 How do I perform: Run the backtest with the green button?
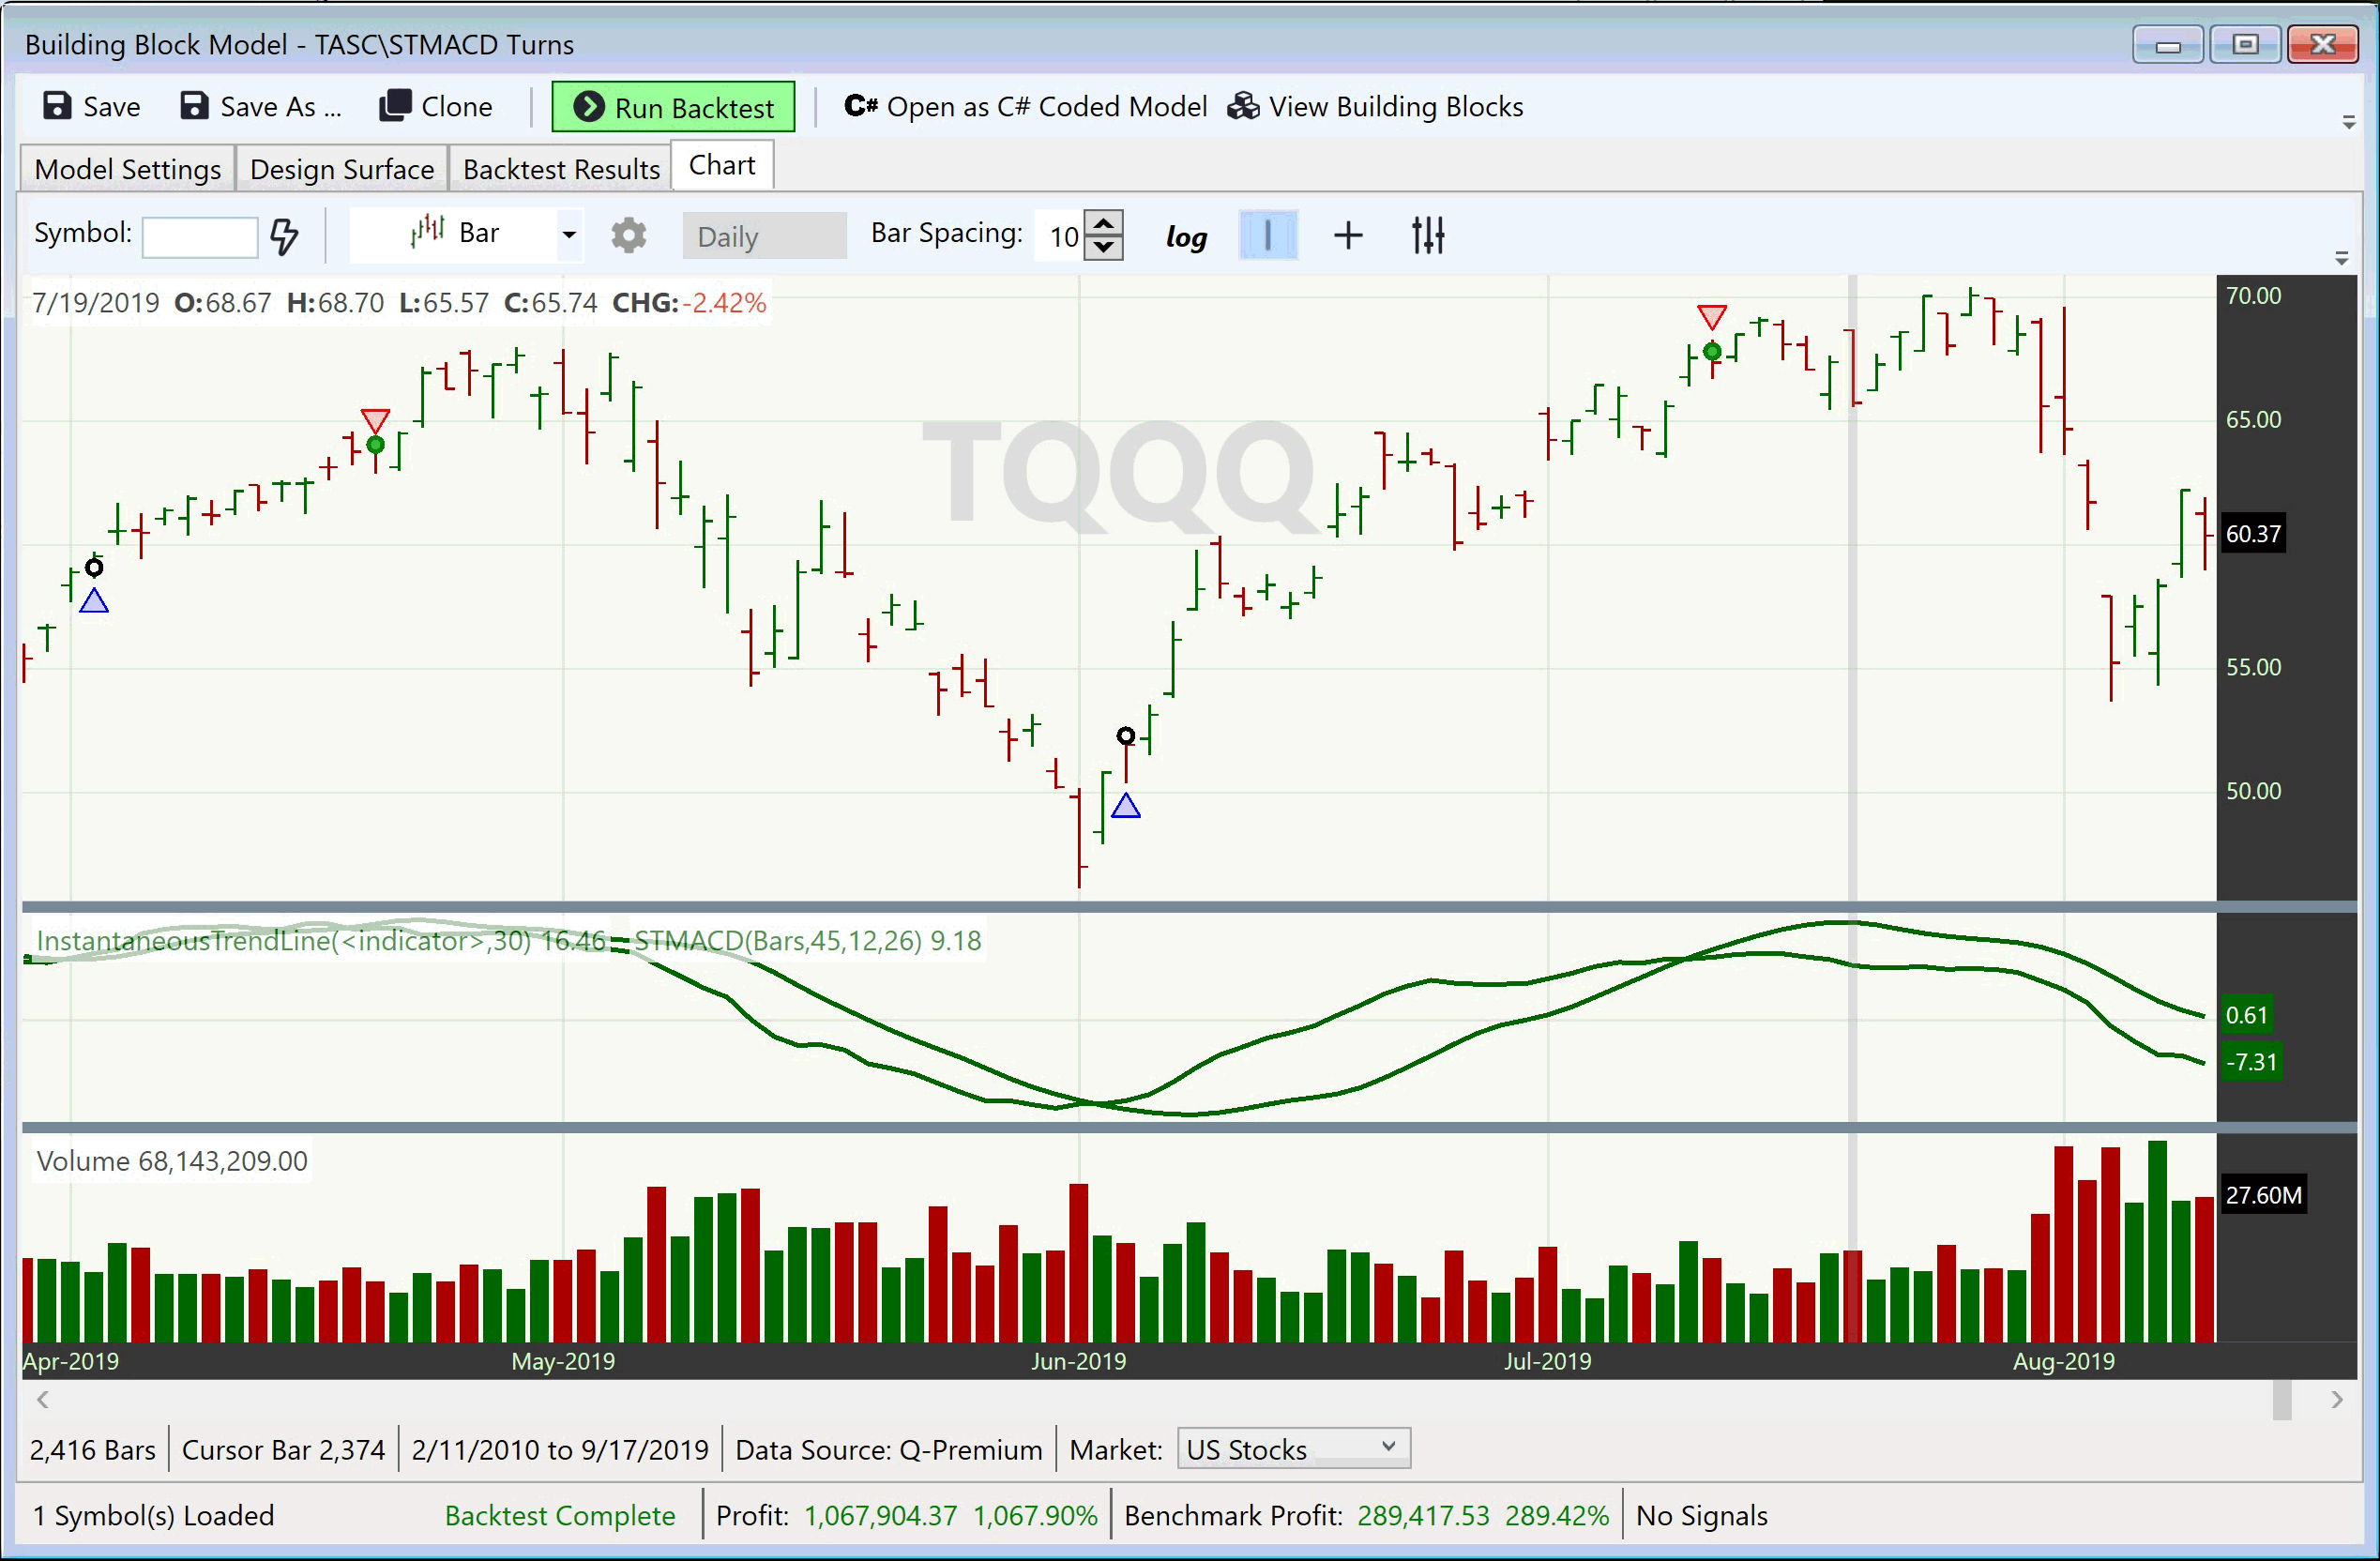tap(673, 107)
